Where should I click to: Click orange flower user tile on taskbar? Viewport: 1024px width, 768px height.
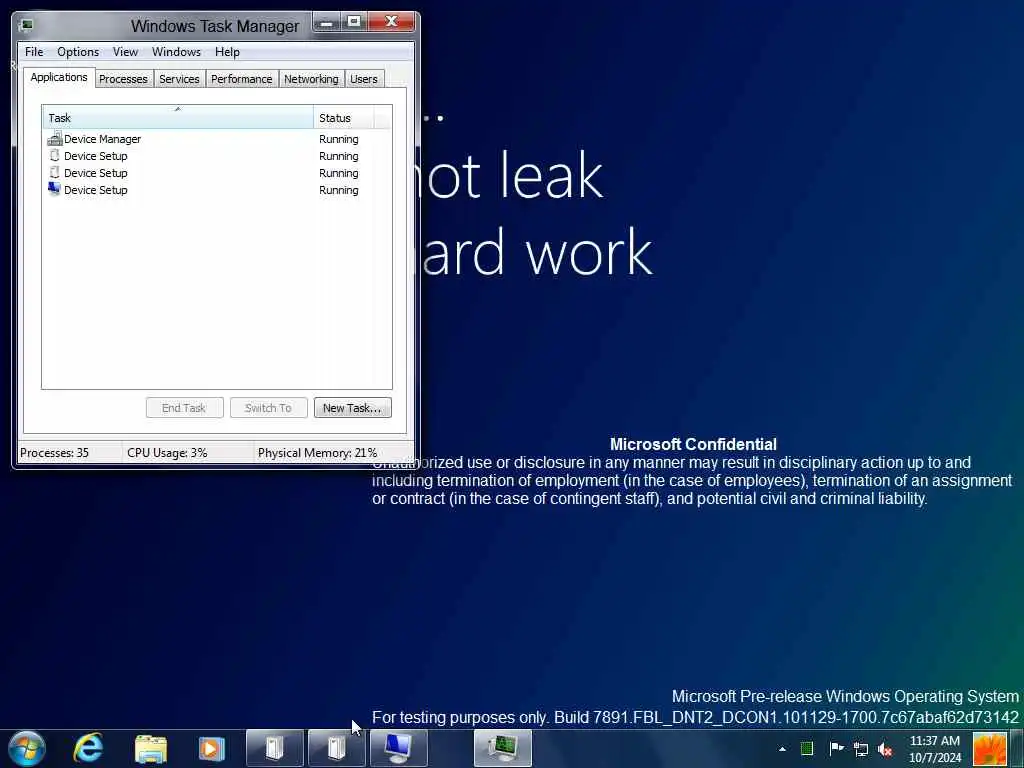click(989, 749)
